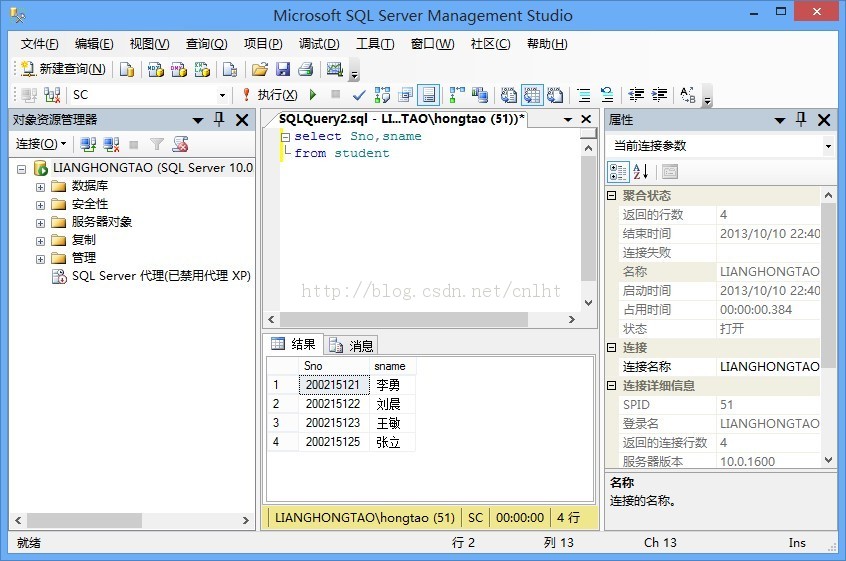Open Activity Monitor toolbar icon
Screen dimensions: 846x561
(335, 69)
